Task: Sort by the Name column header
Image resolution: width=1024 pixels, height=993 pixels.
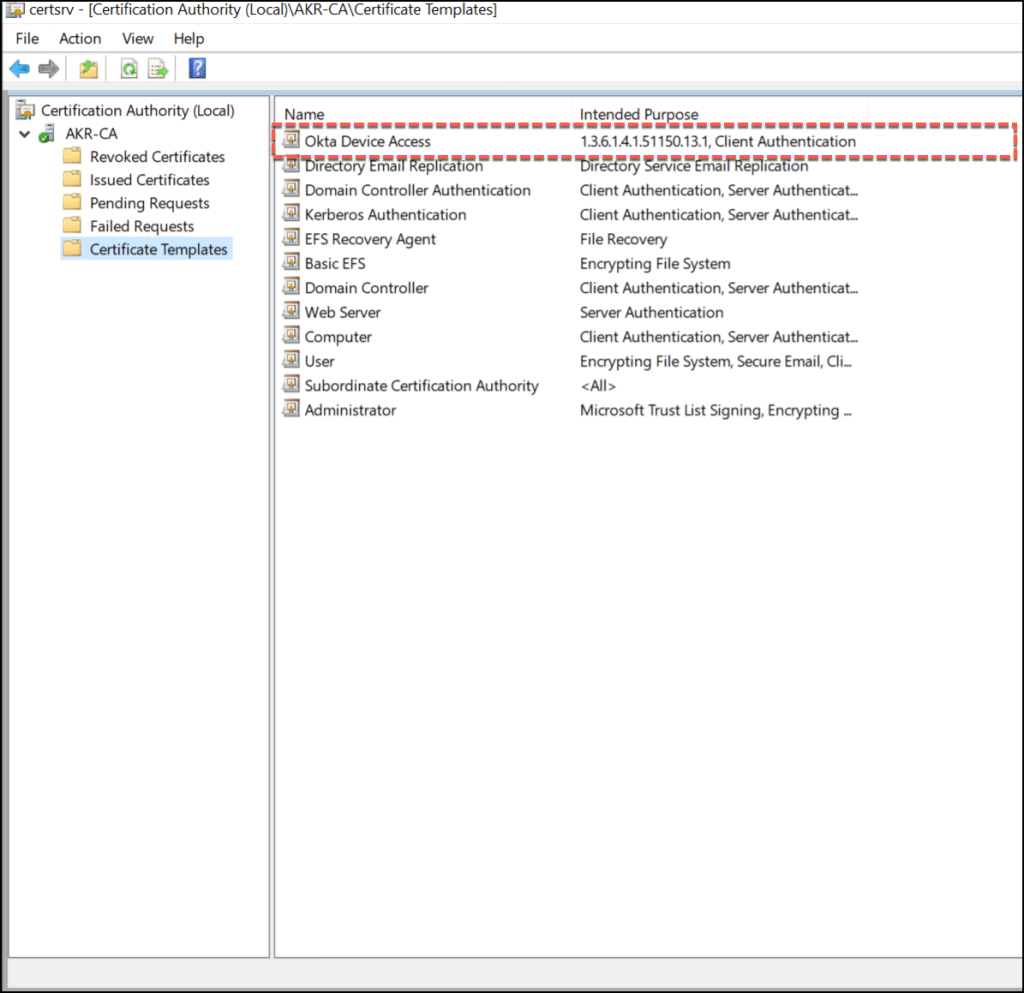Action: [x=305, y=114]
